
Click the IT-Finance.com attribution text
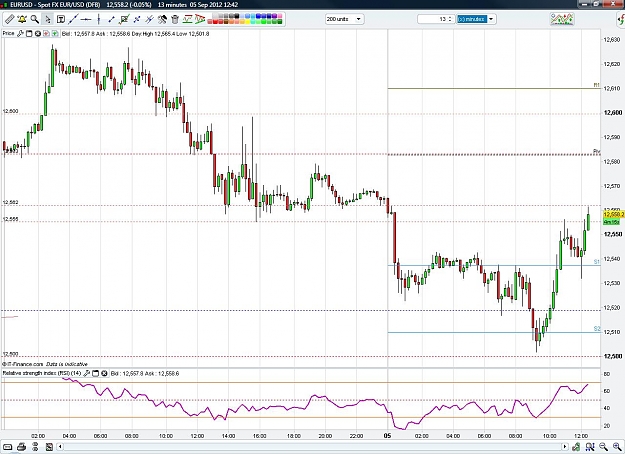coord(22,364)
